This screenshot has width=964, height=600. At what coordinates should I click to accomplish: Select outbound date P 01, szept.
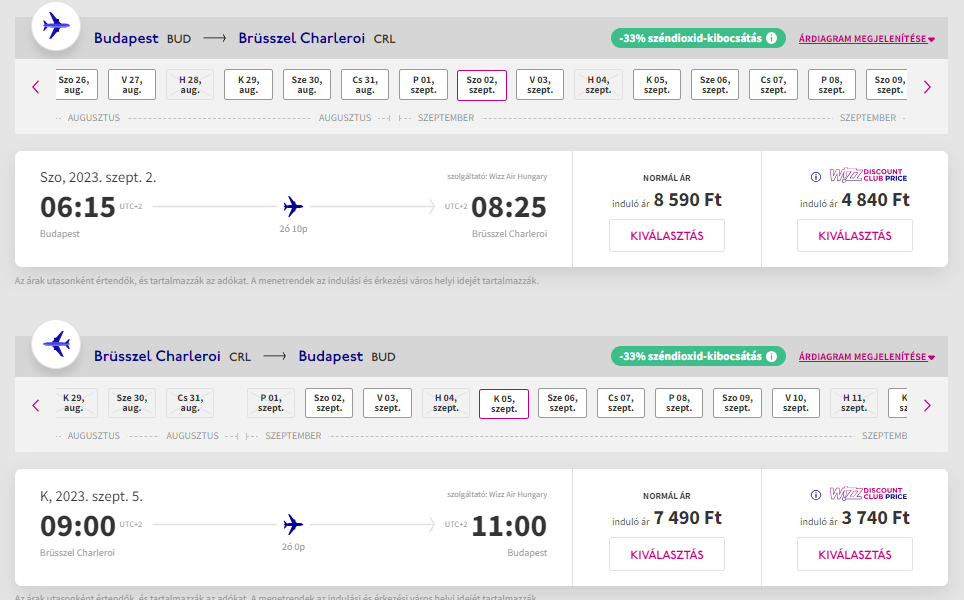423,85
